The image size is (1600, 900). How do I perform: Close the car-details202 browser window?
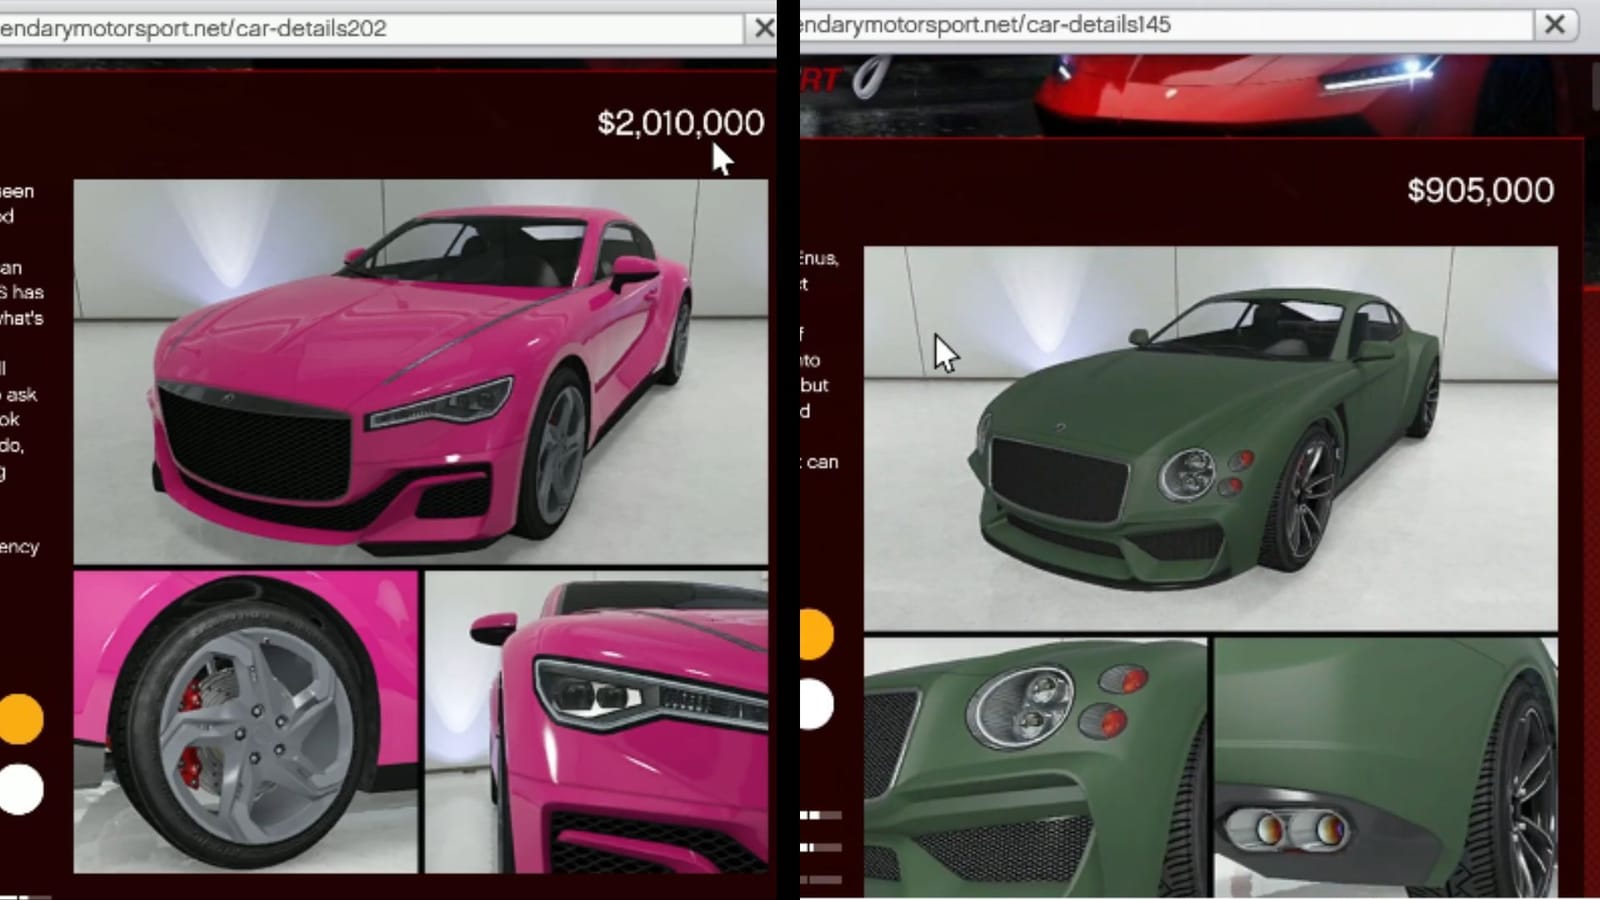[767, 27]
